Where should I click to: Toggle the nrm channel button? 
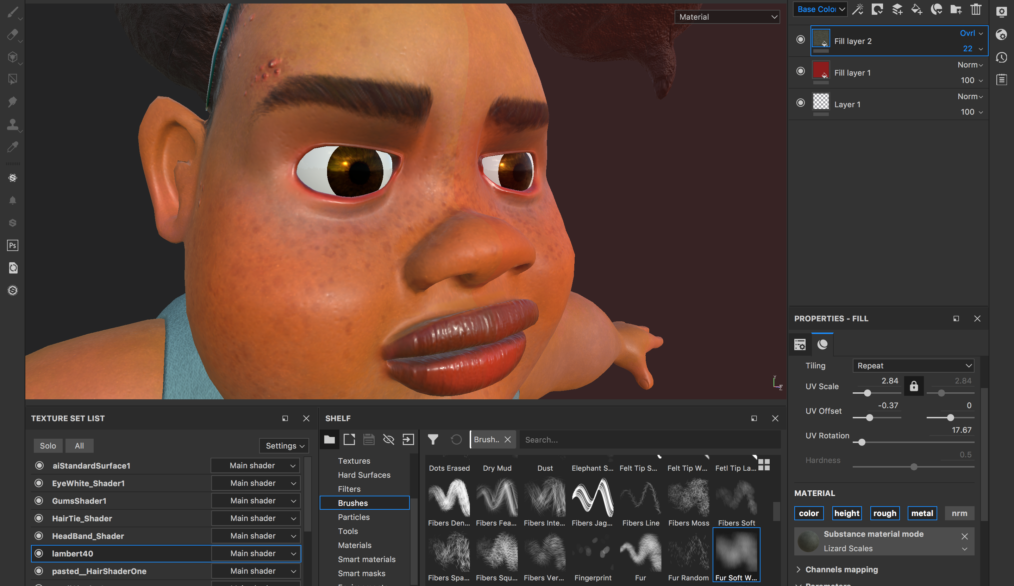click(960, 514)
